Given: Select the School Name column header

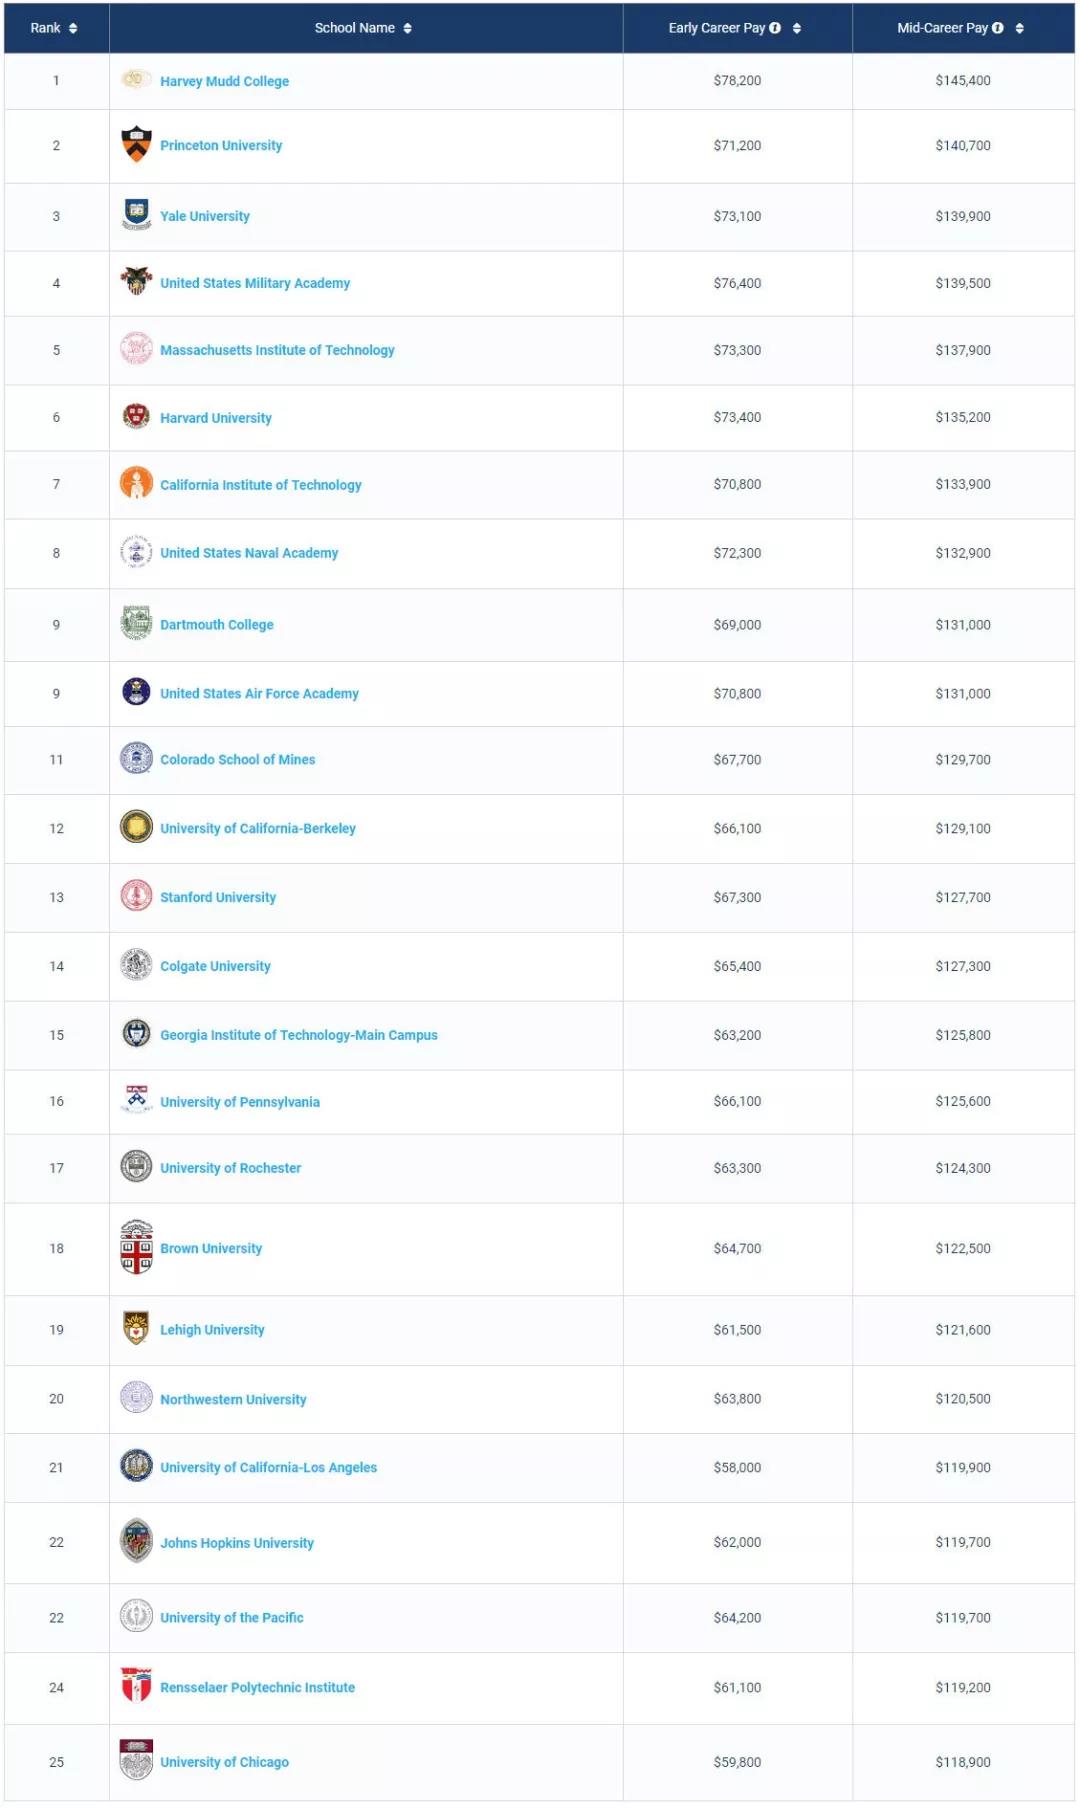Looking at the screenshot, I should [x=354, y=28].
